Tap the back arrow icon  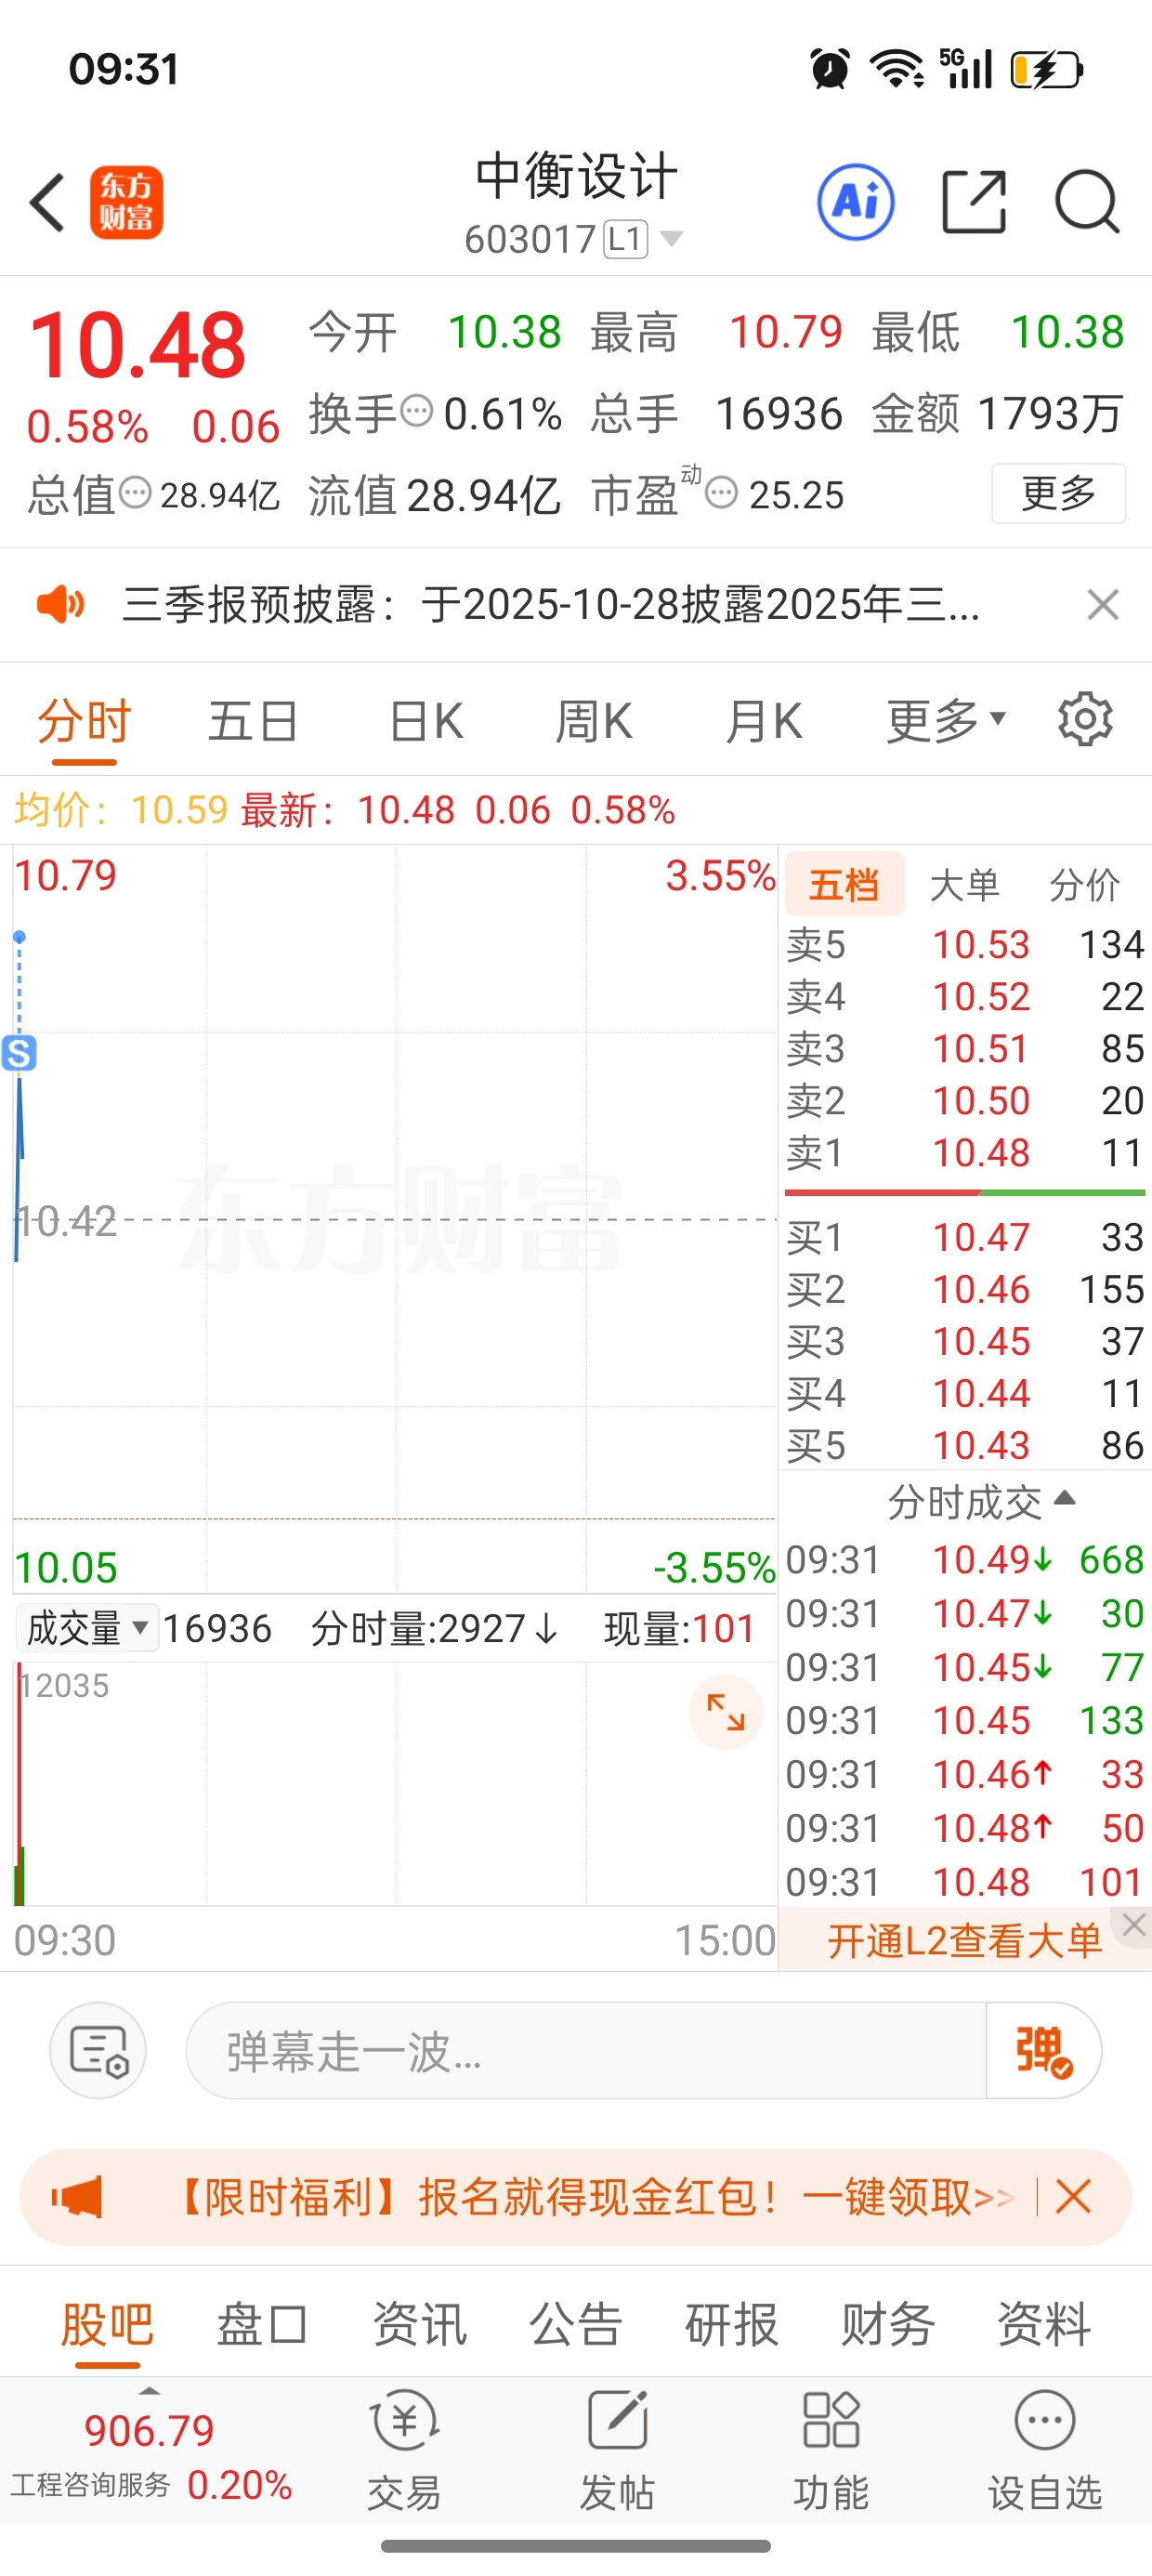point(47,203)
